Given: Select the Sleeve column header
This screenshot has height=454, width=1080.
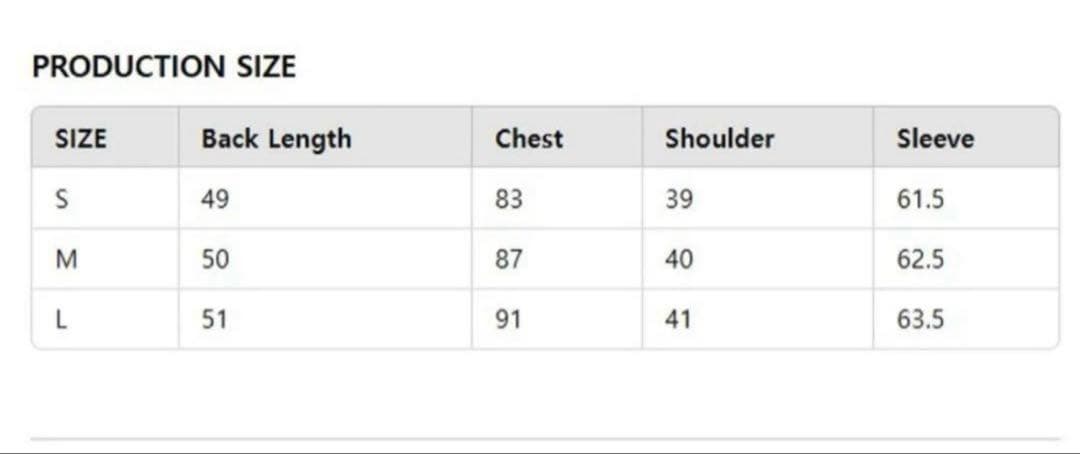Looking at the screenshot, I should 935,139.
